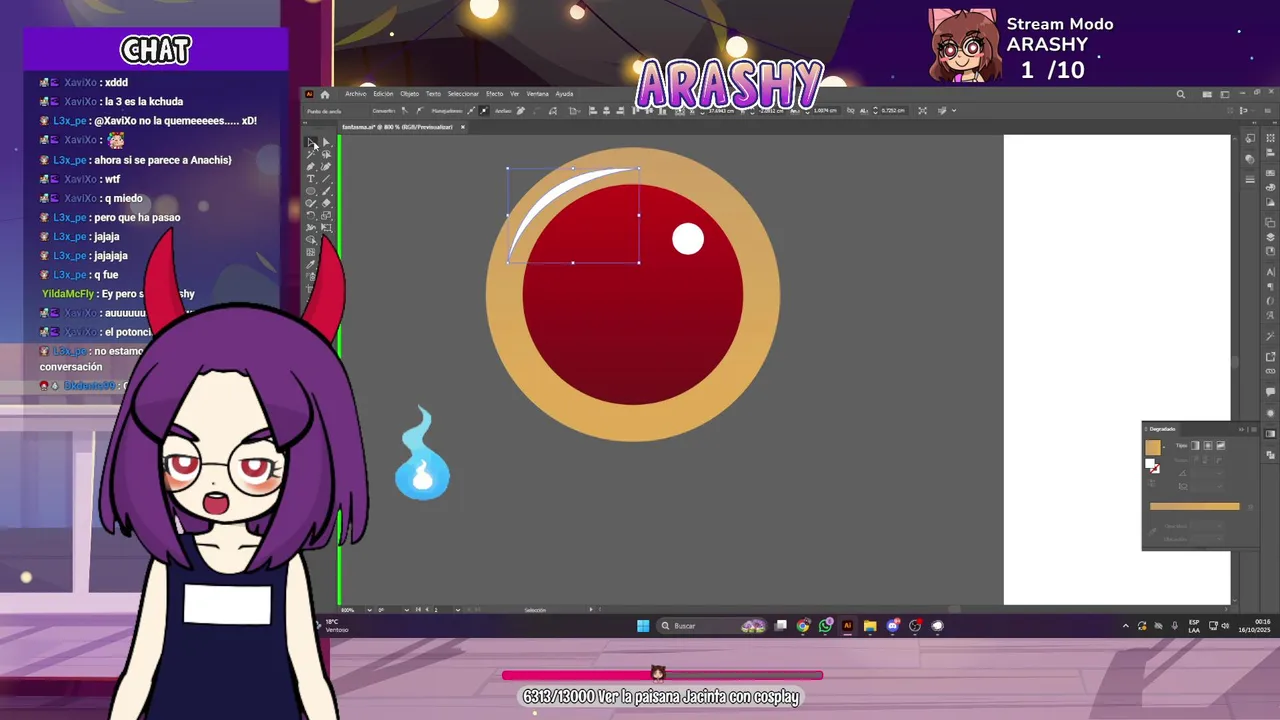Image resolution: width=1280 pixels, height=720 pixels.
Task: Open the Layers panel icon
Action: coord(1270,237)
